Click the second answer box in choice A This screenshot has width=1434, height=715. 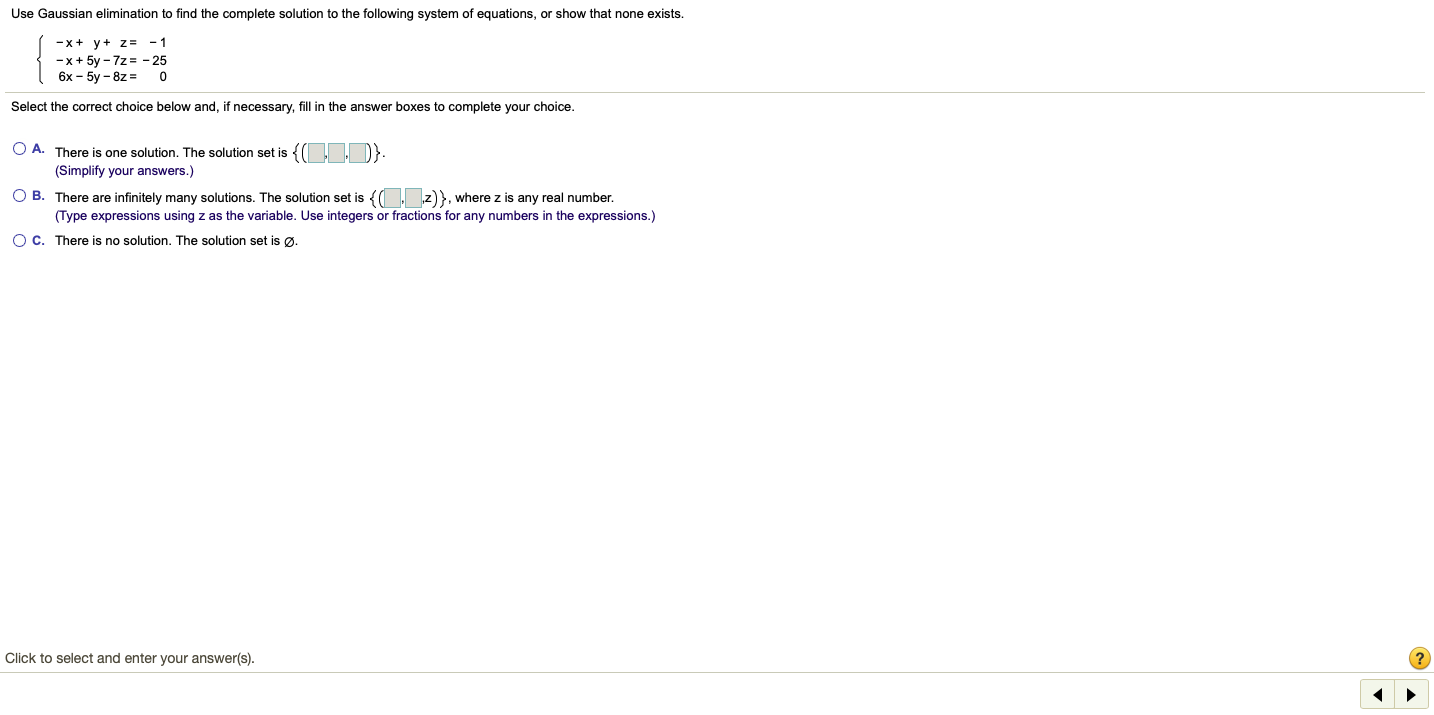tap(336, 152)
